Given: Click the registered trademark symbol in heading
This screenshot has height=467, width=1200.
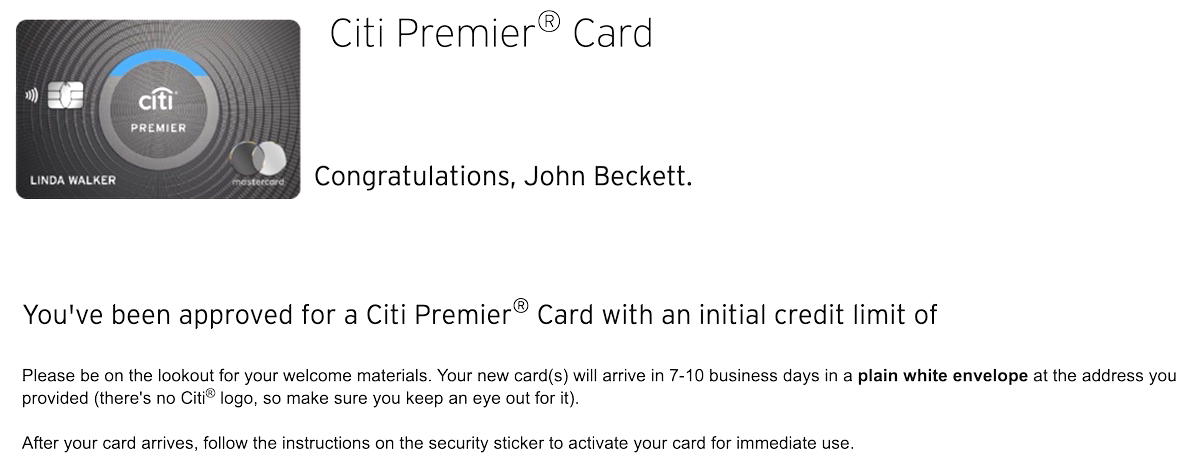Looking at the screenshot, I should pyautogui.click(x=549, y=21).
